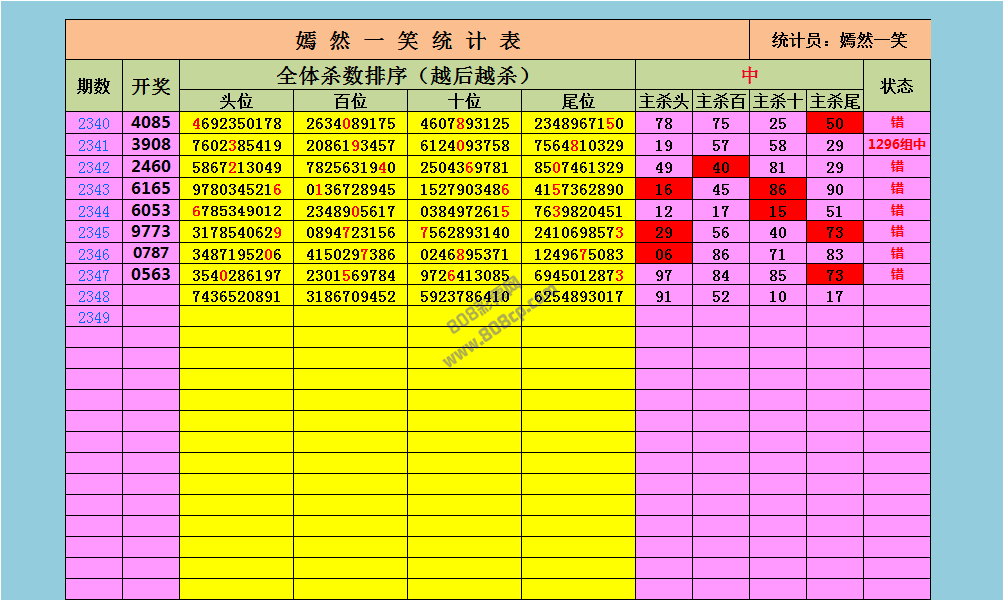Click the red 中 header cell

749,75
